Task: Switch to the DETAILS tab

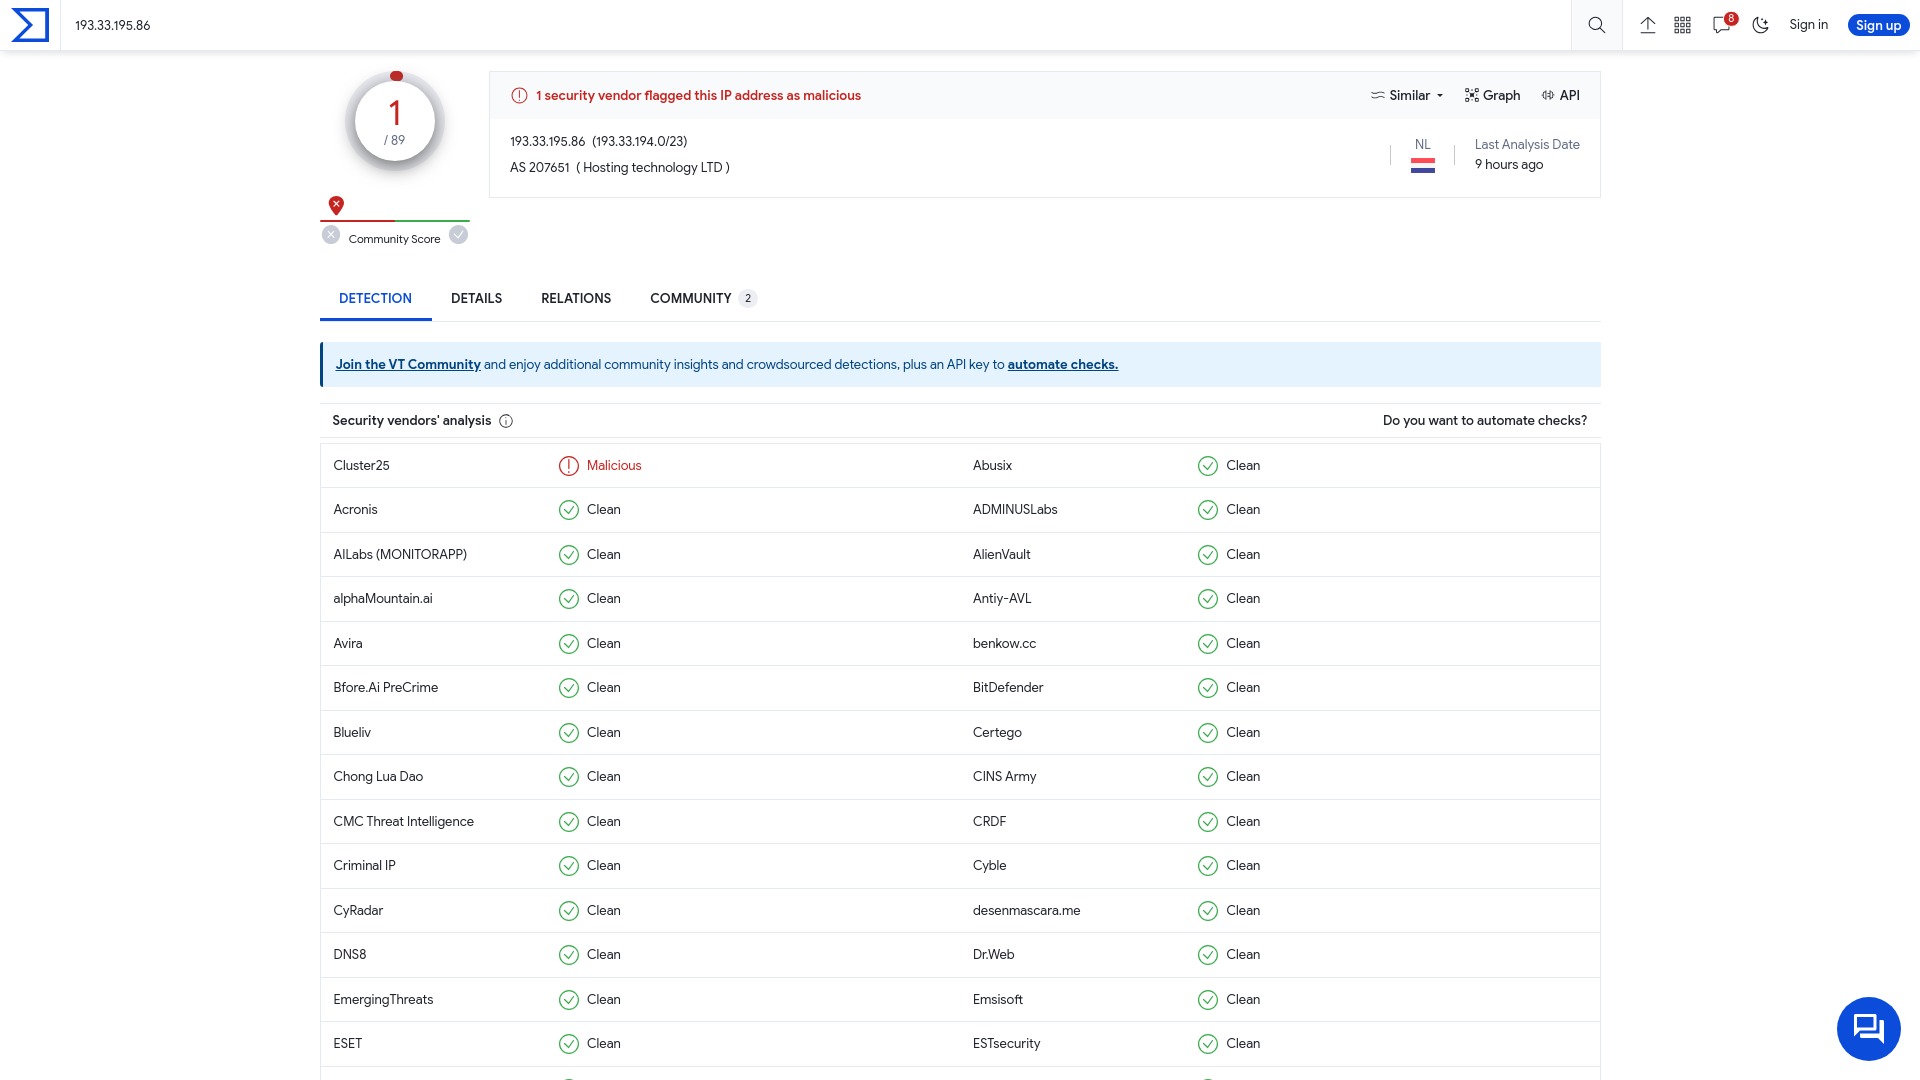Action: 476,299
